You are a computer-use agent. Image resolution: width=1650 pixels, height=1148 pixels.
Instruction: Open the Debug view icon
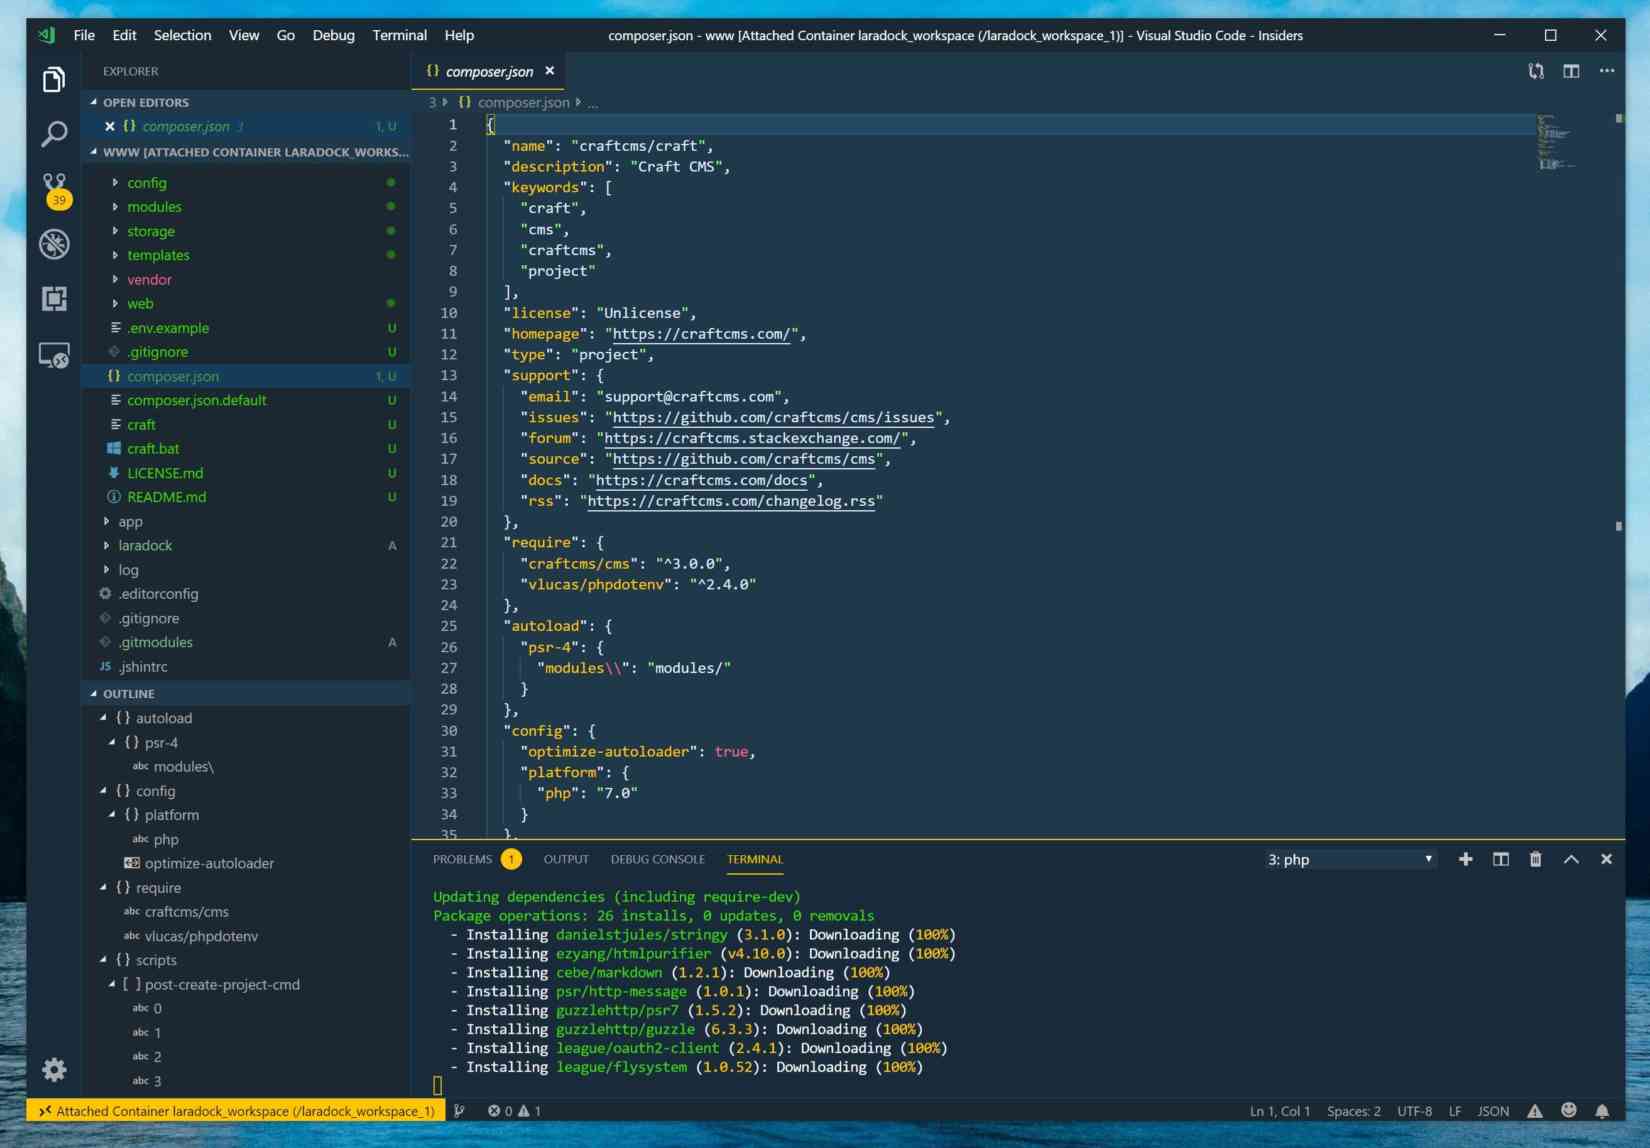(54, 244)
